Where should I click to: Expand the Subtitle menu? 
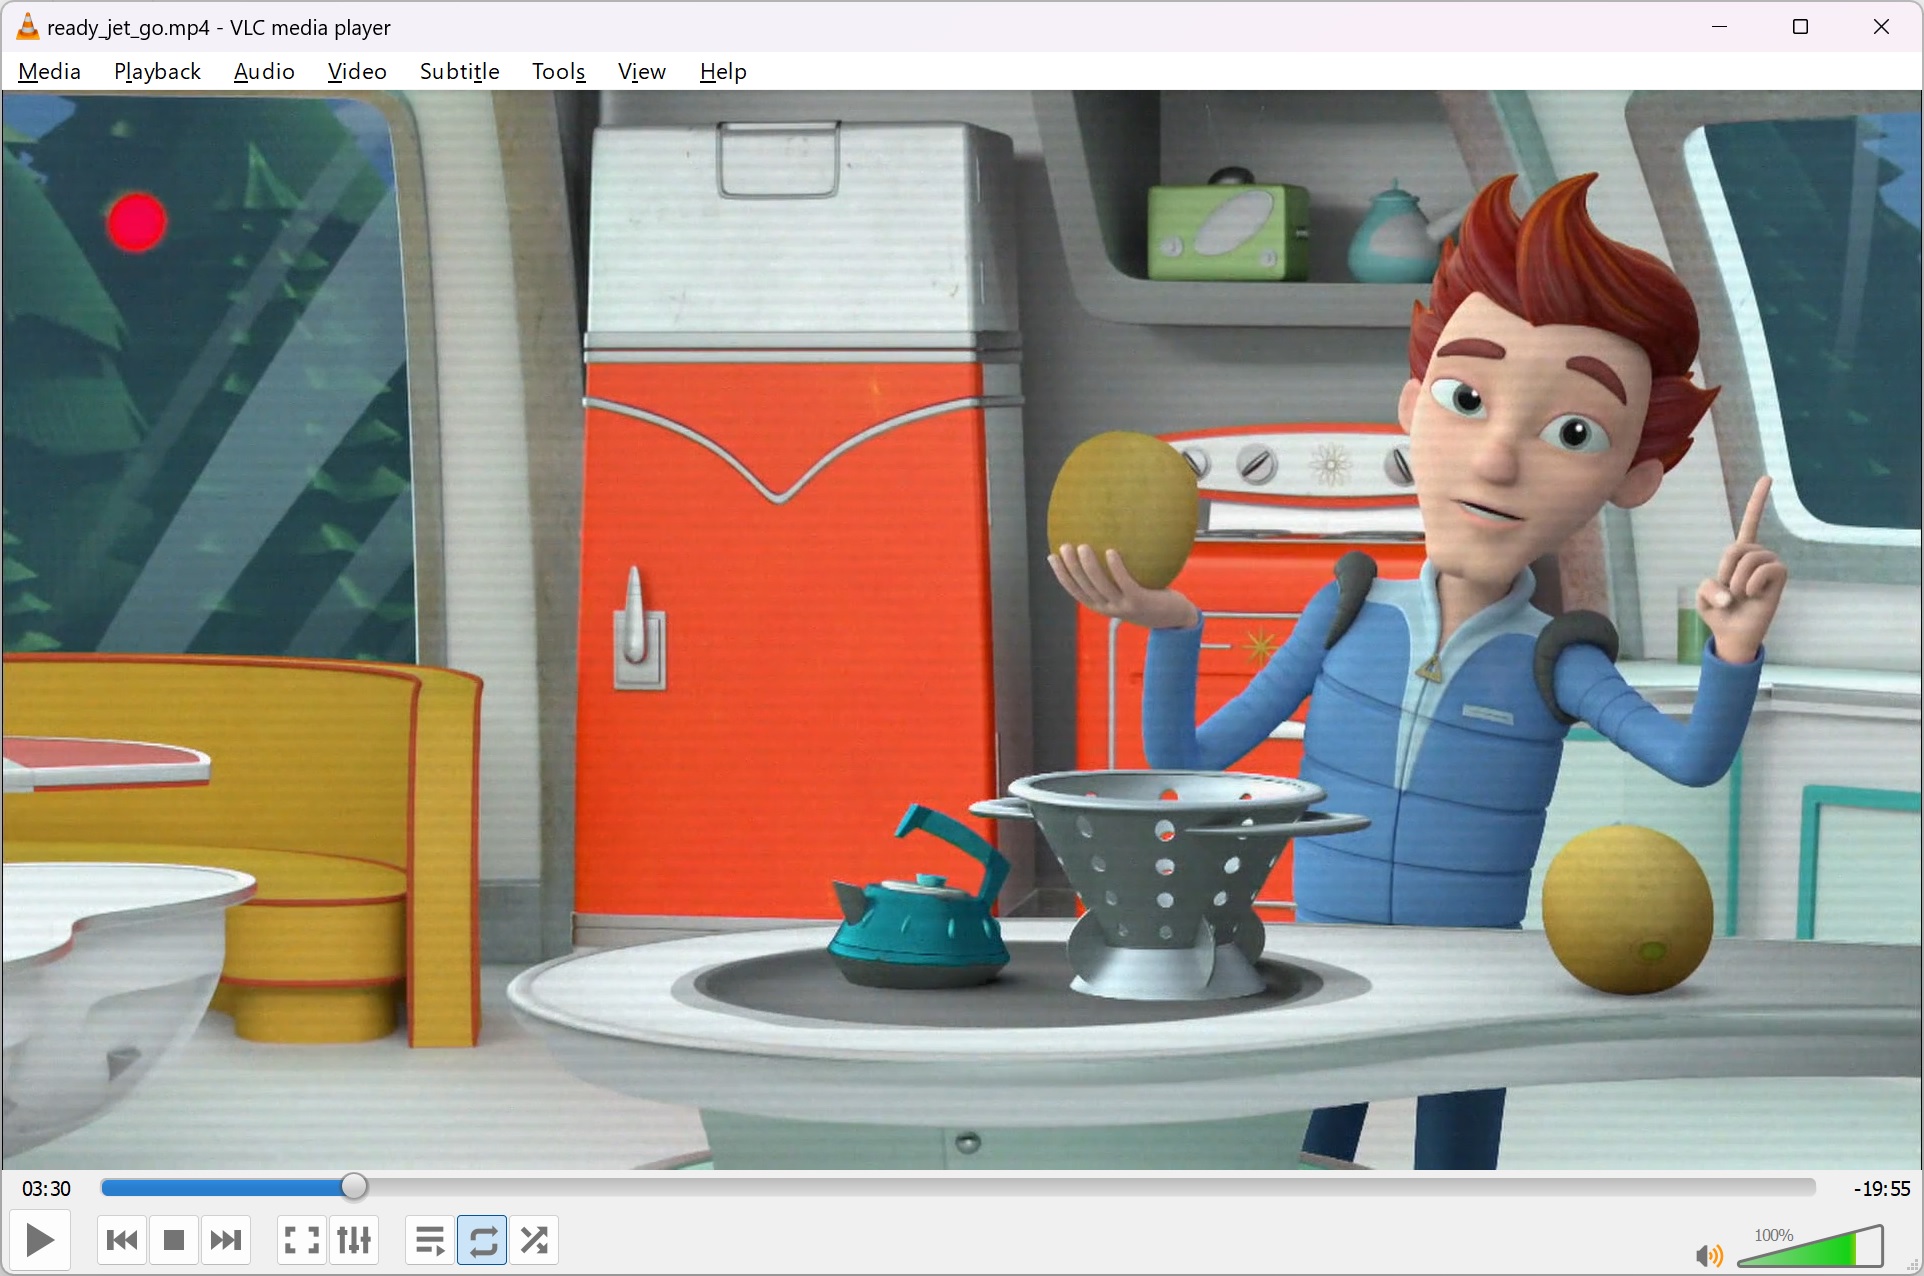pos(459,72)
